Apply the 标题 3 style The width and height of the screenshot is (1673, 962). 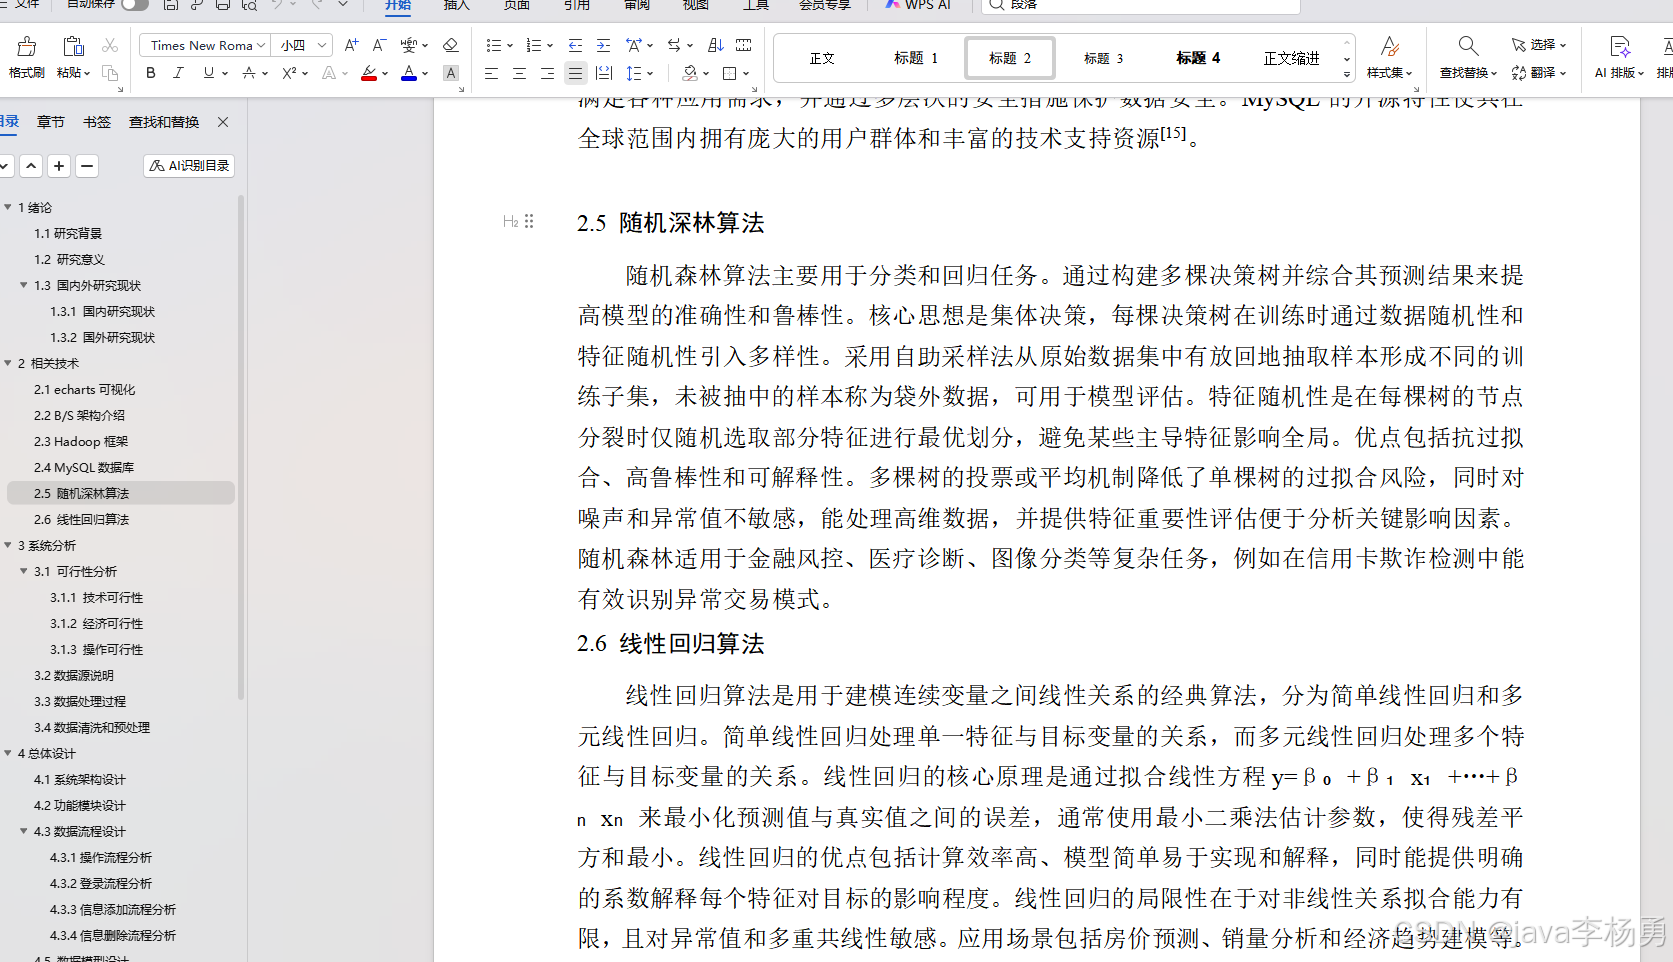pyautogui.click(x=1104, y=58)
